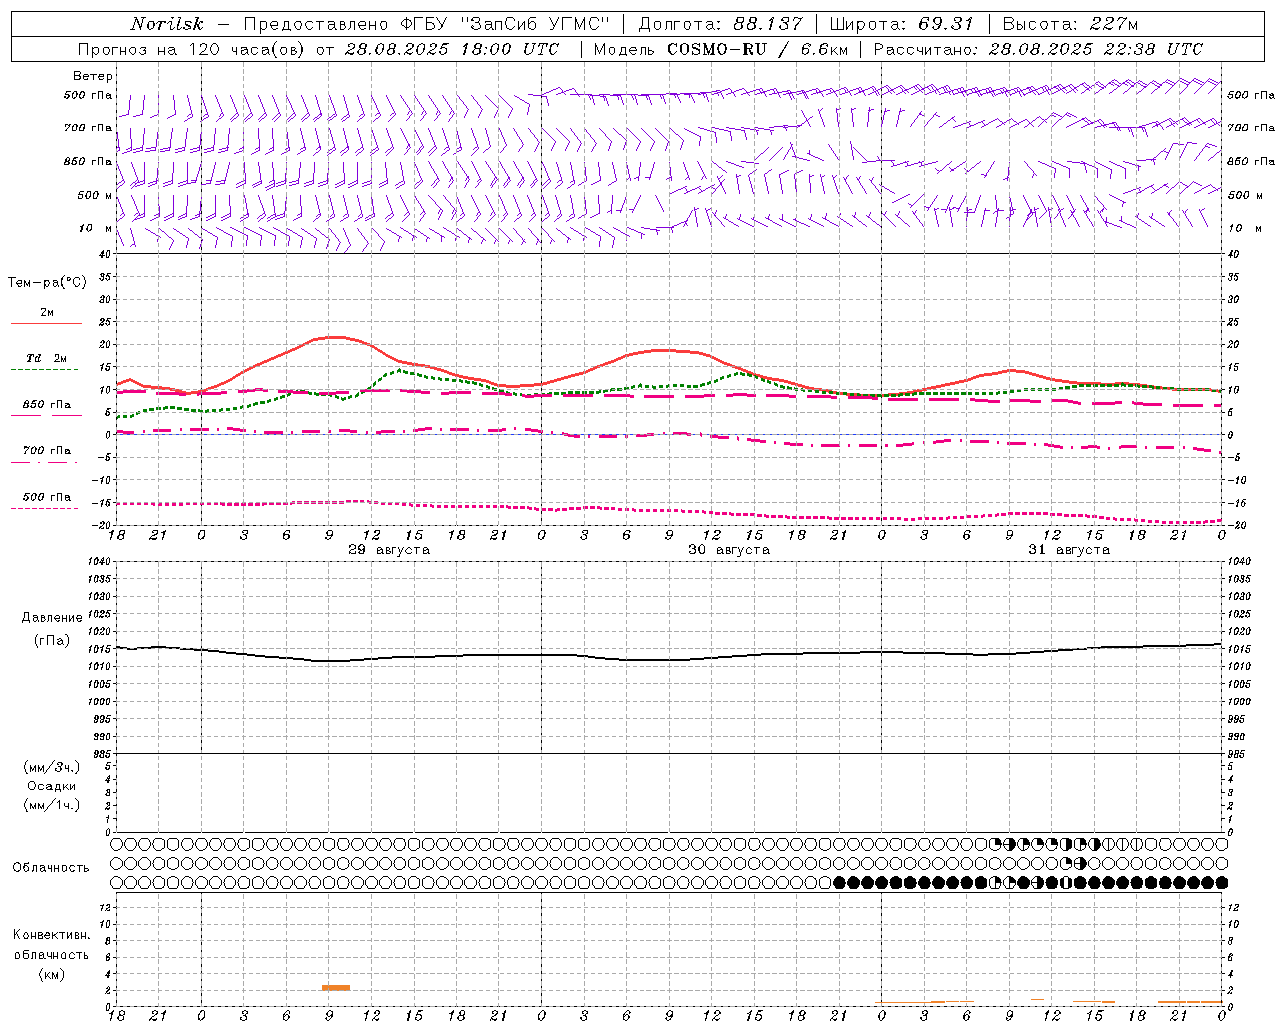
Task: Select the Долгота: 88.137 header field
Action: 720,24
